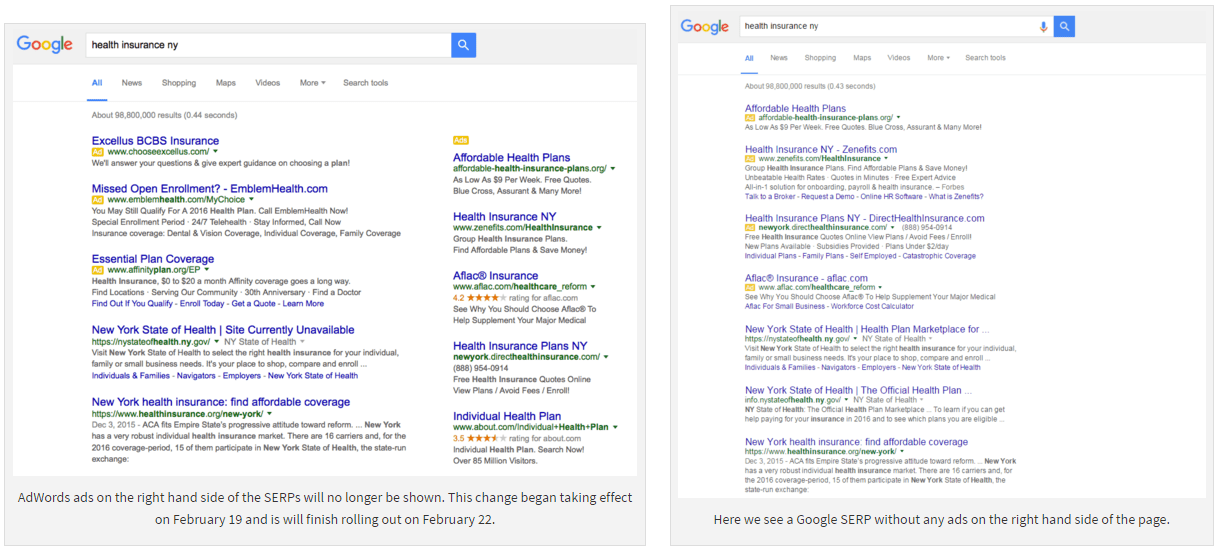Select the Maps tab in the left-hand screenshot
Viewport: 1218px width, 550px height.
[x=226, y=83]
